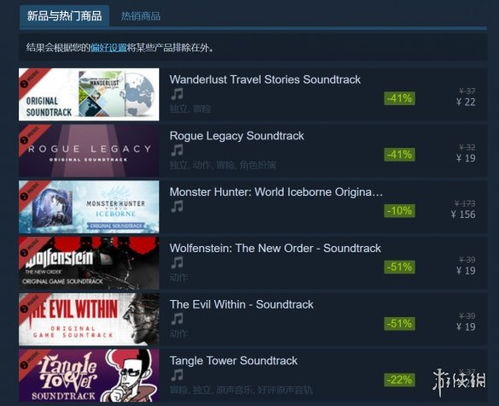Screen dimensions: 499x406
Task: Switch to the 热销商品 tab
Action: pyautogui.click(x=140, y=16)
